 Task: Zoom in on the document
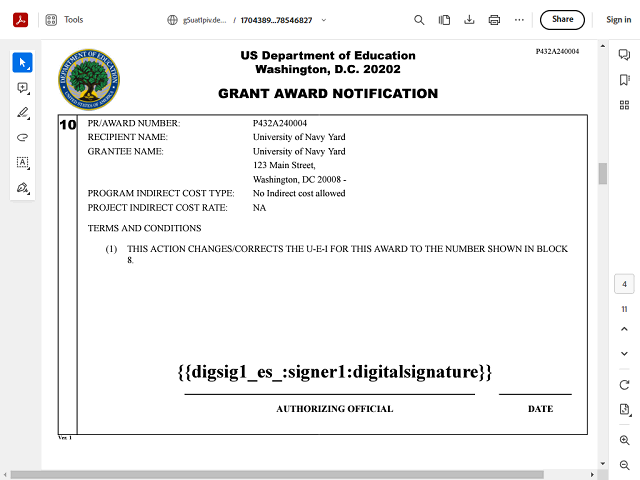tap(624, 440)
